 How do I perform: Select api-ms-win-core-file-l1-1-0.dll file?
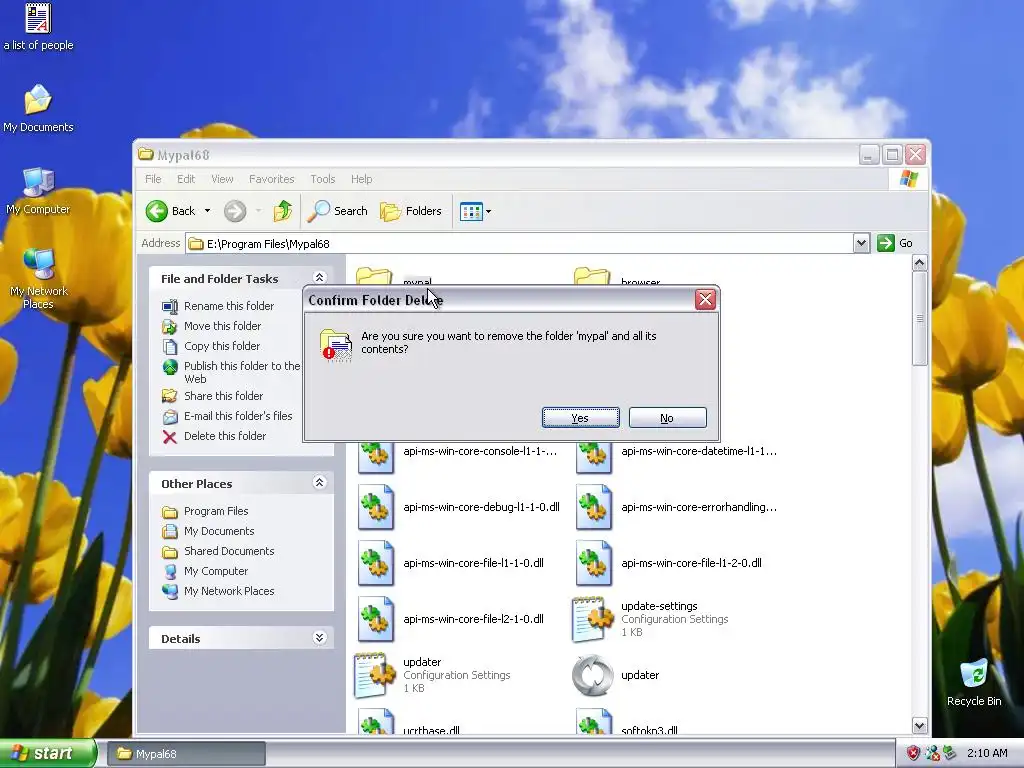pos(451,563)
